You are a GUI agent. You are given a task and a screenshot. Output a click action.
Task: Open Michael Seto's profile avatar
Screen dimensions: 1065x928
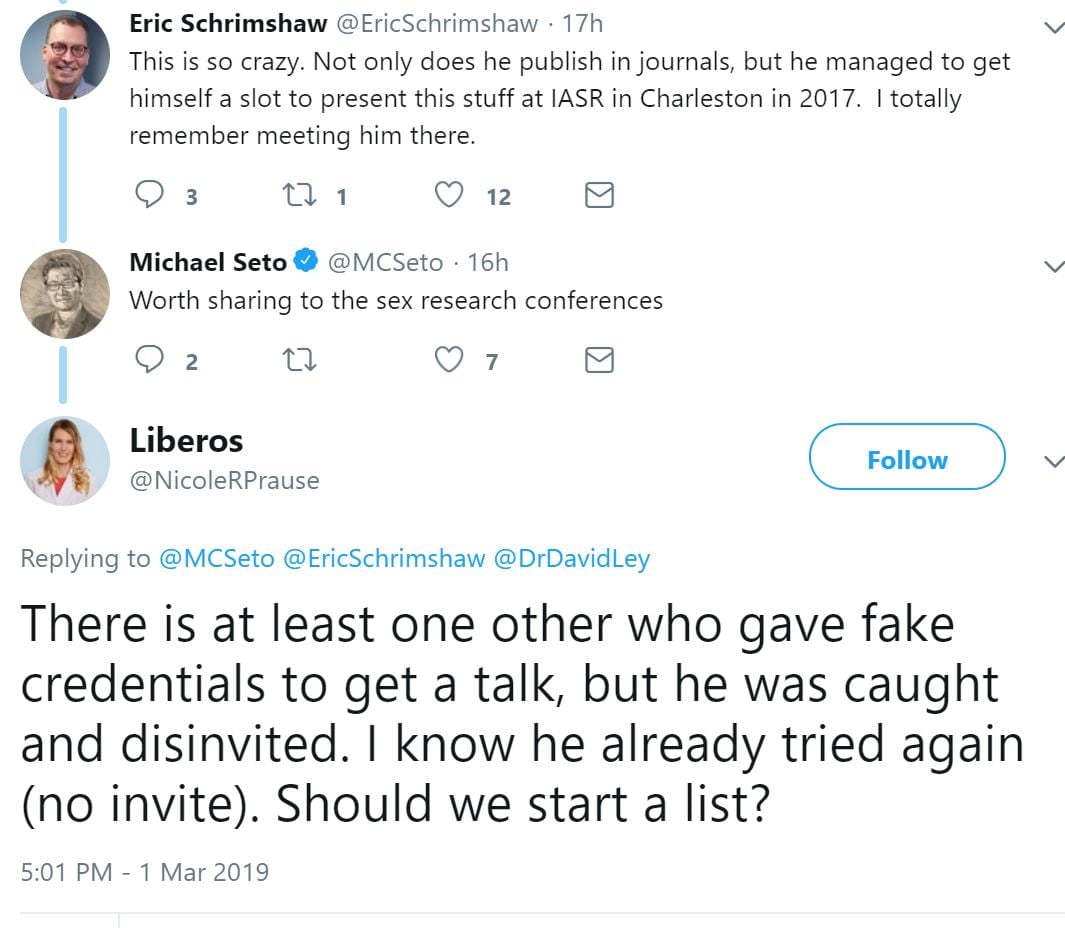(65, 293)
